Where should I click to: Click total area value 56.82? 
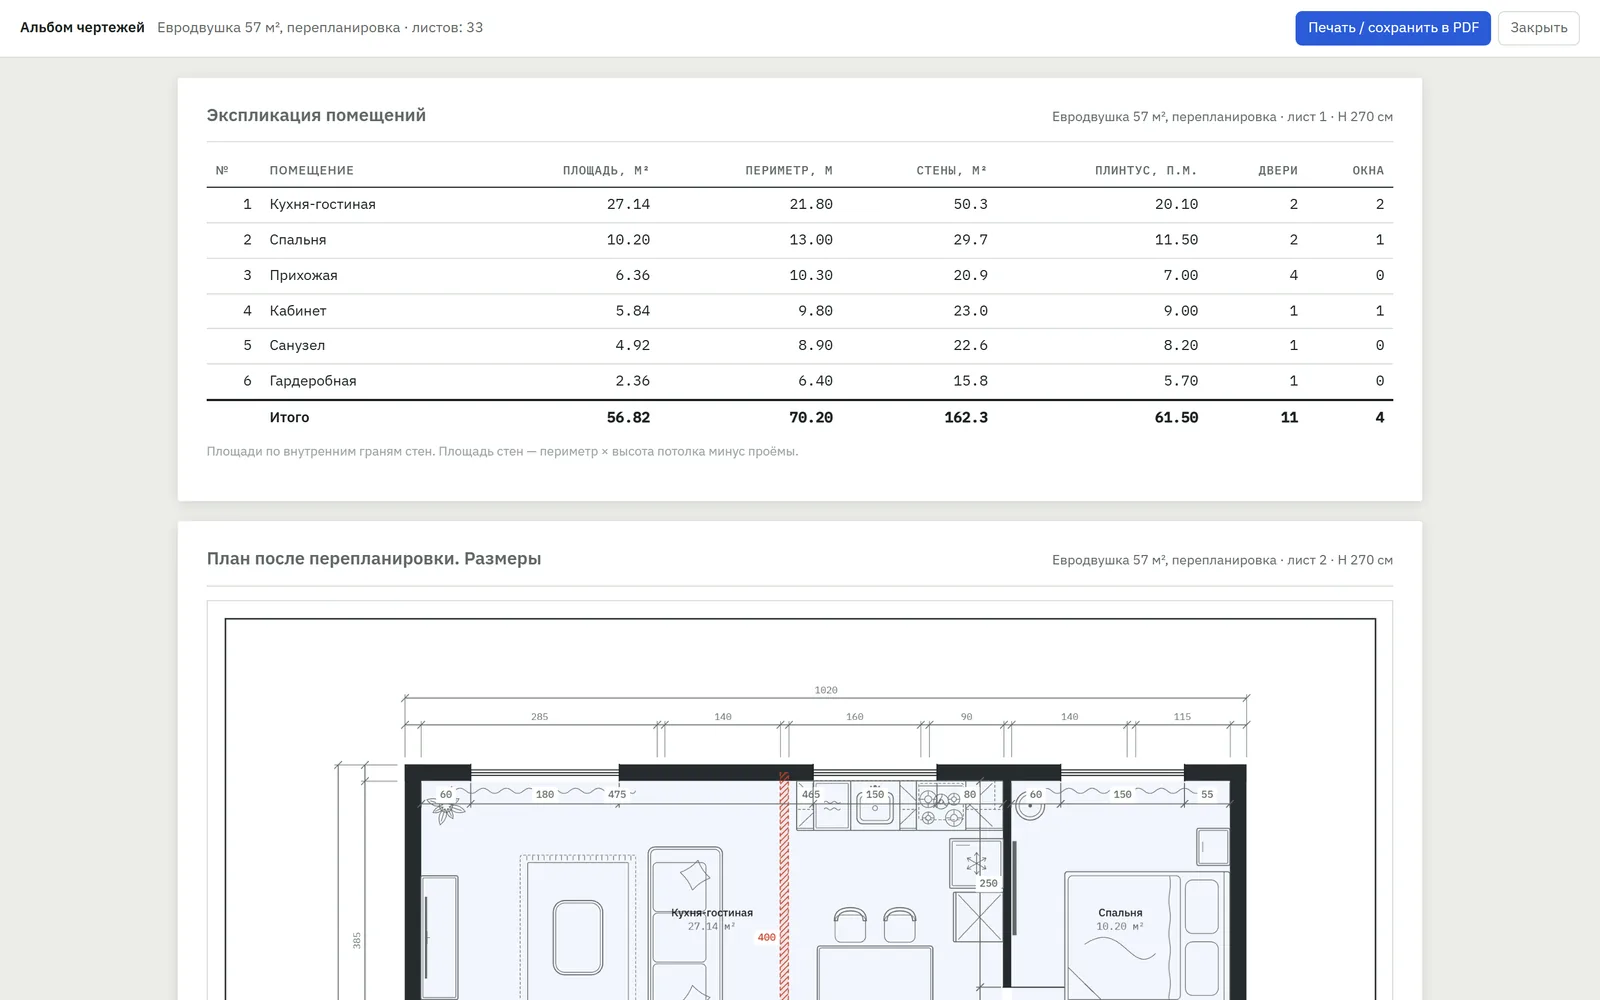click(x=628, y=417)
